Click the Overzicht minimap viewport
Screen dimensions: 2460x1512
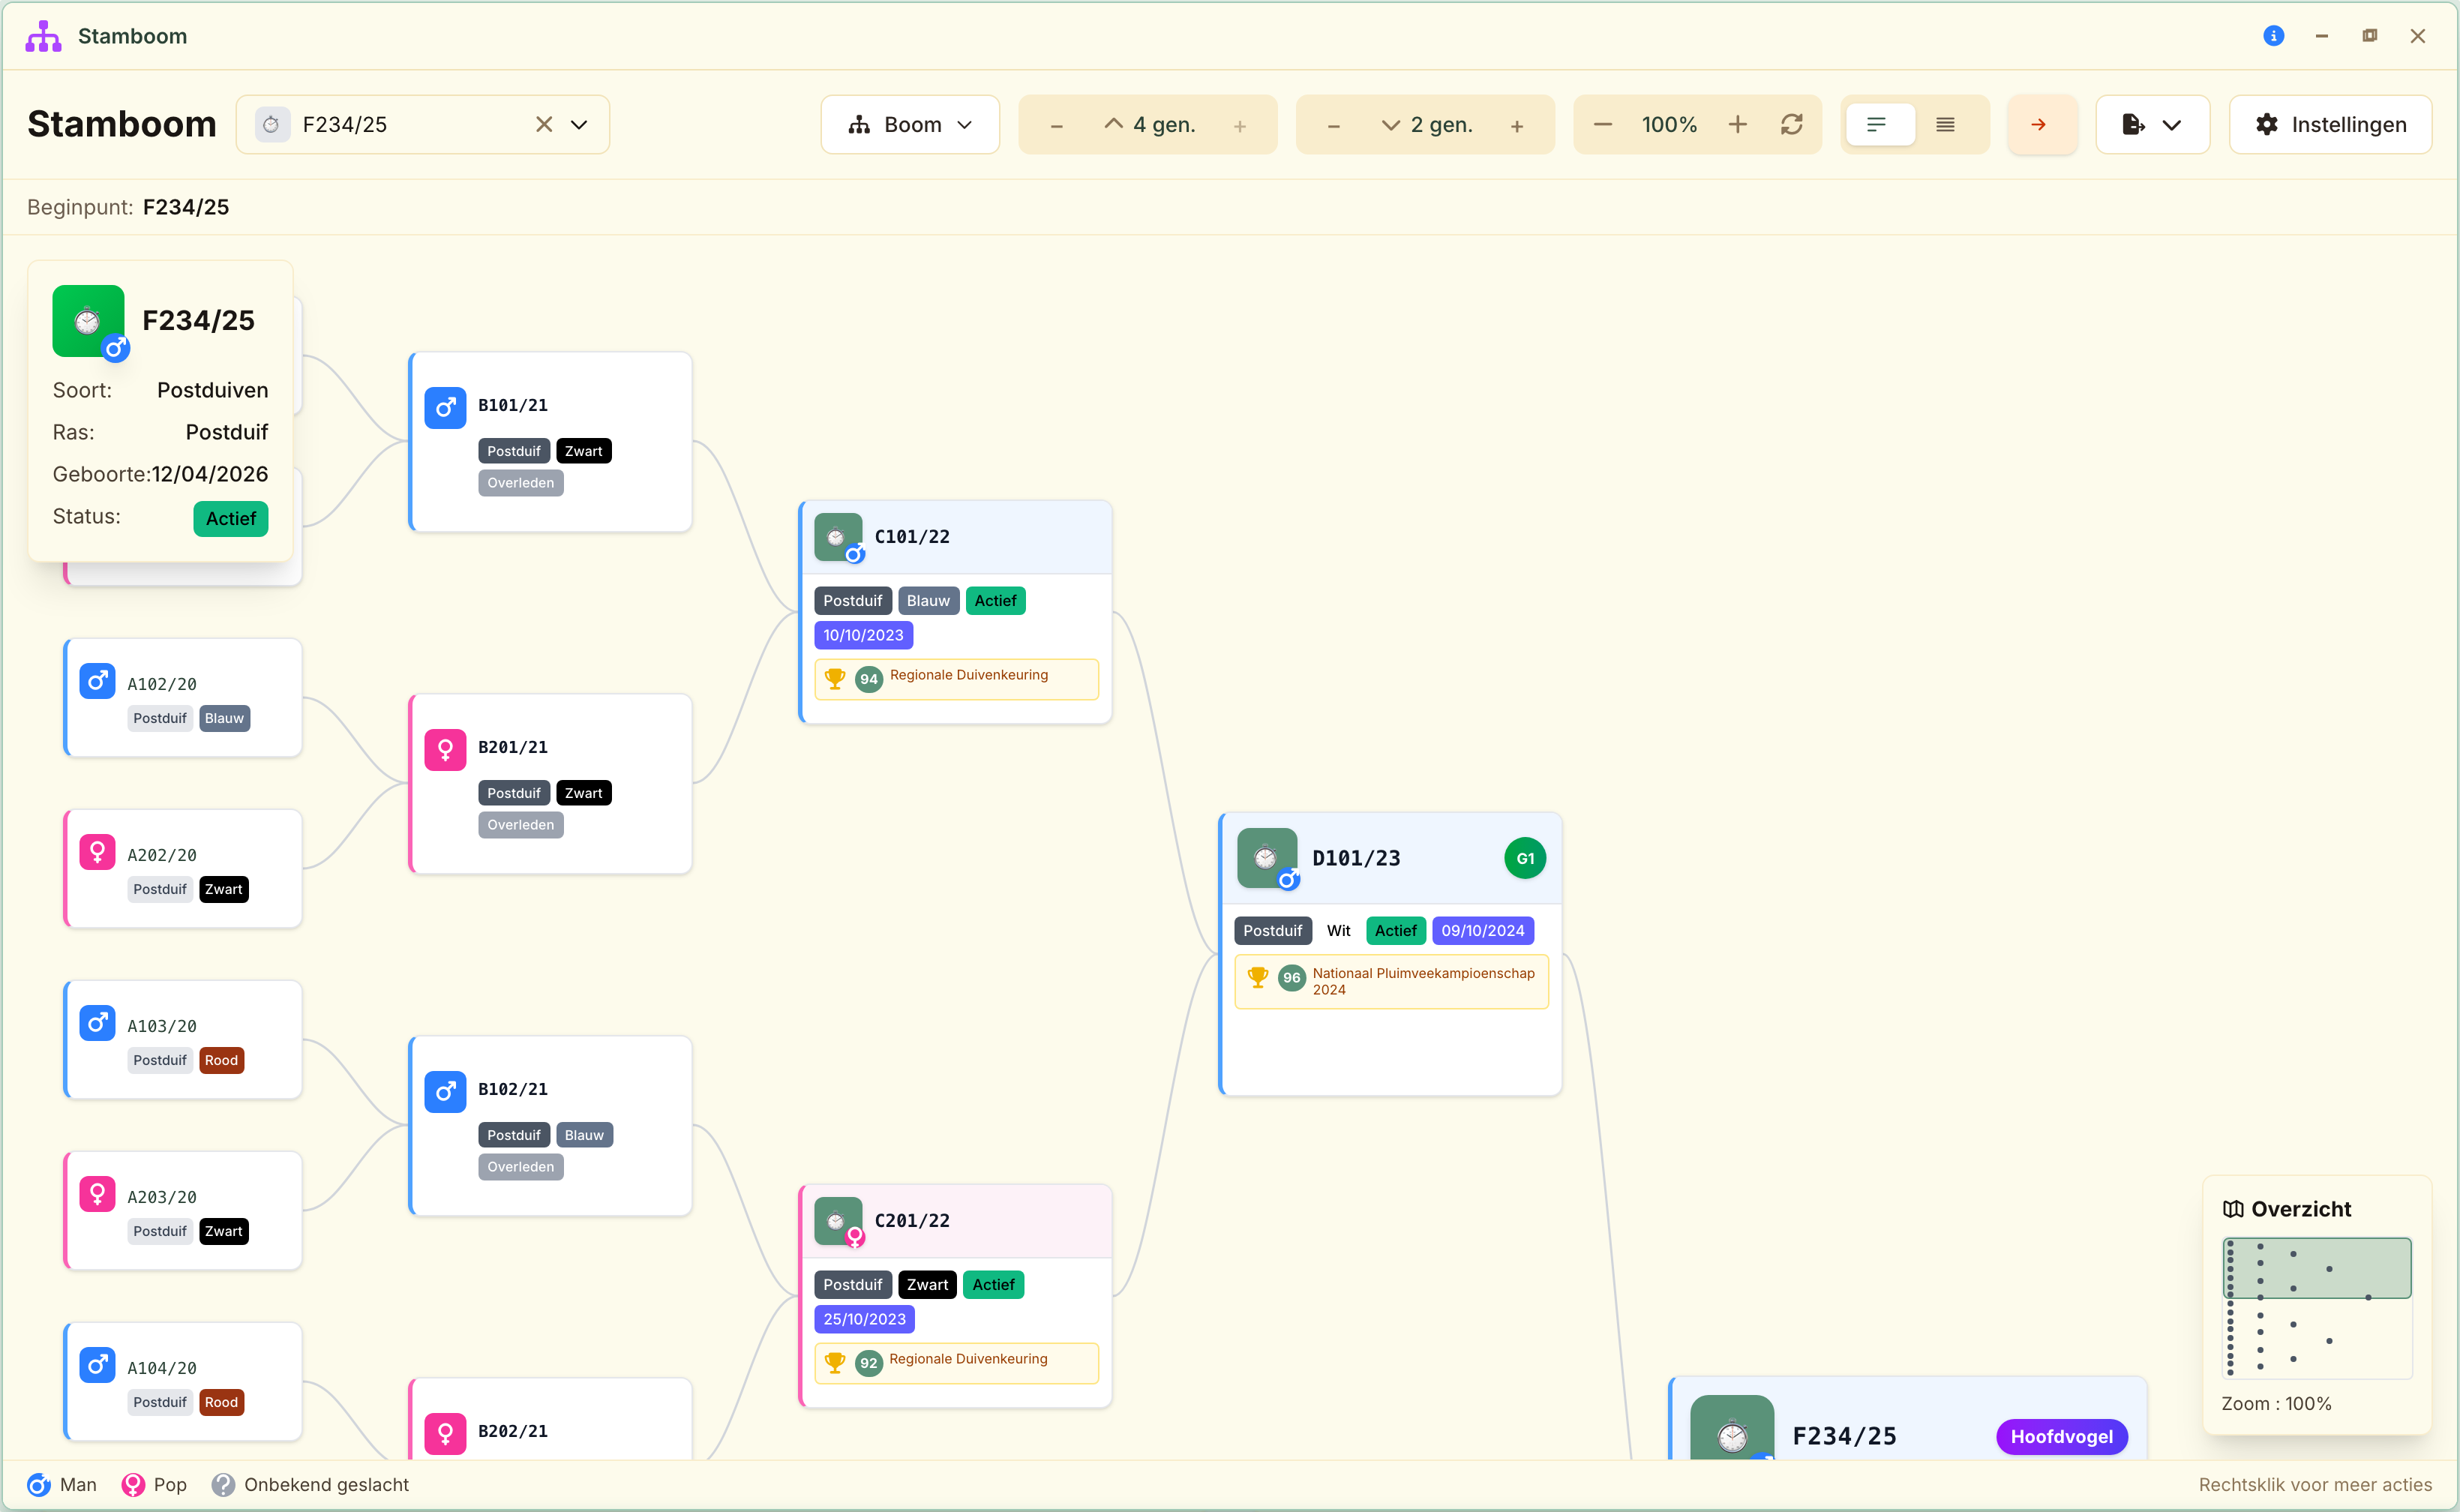(2316, 1268)
